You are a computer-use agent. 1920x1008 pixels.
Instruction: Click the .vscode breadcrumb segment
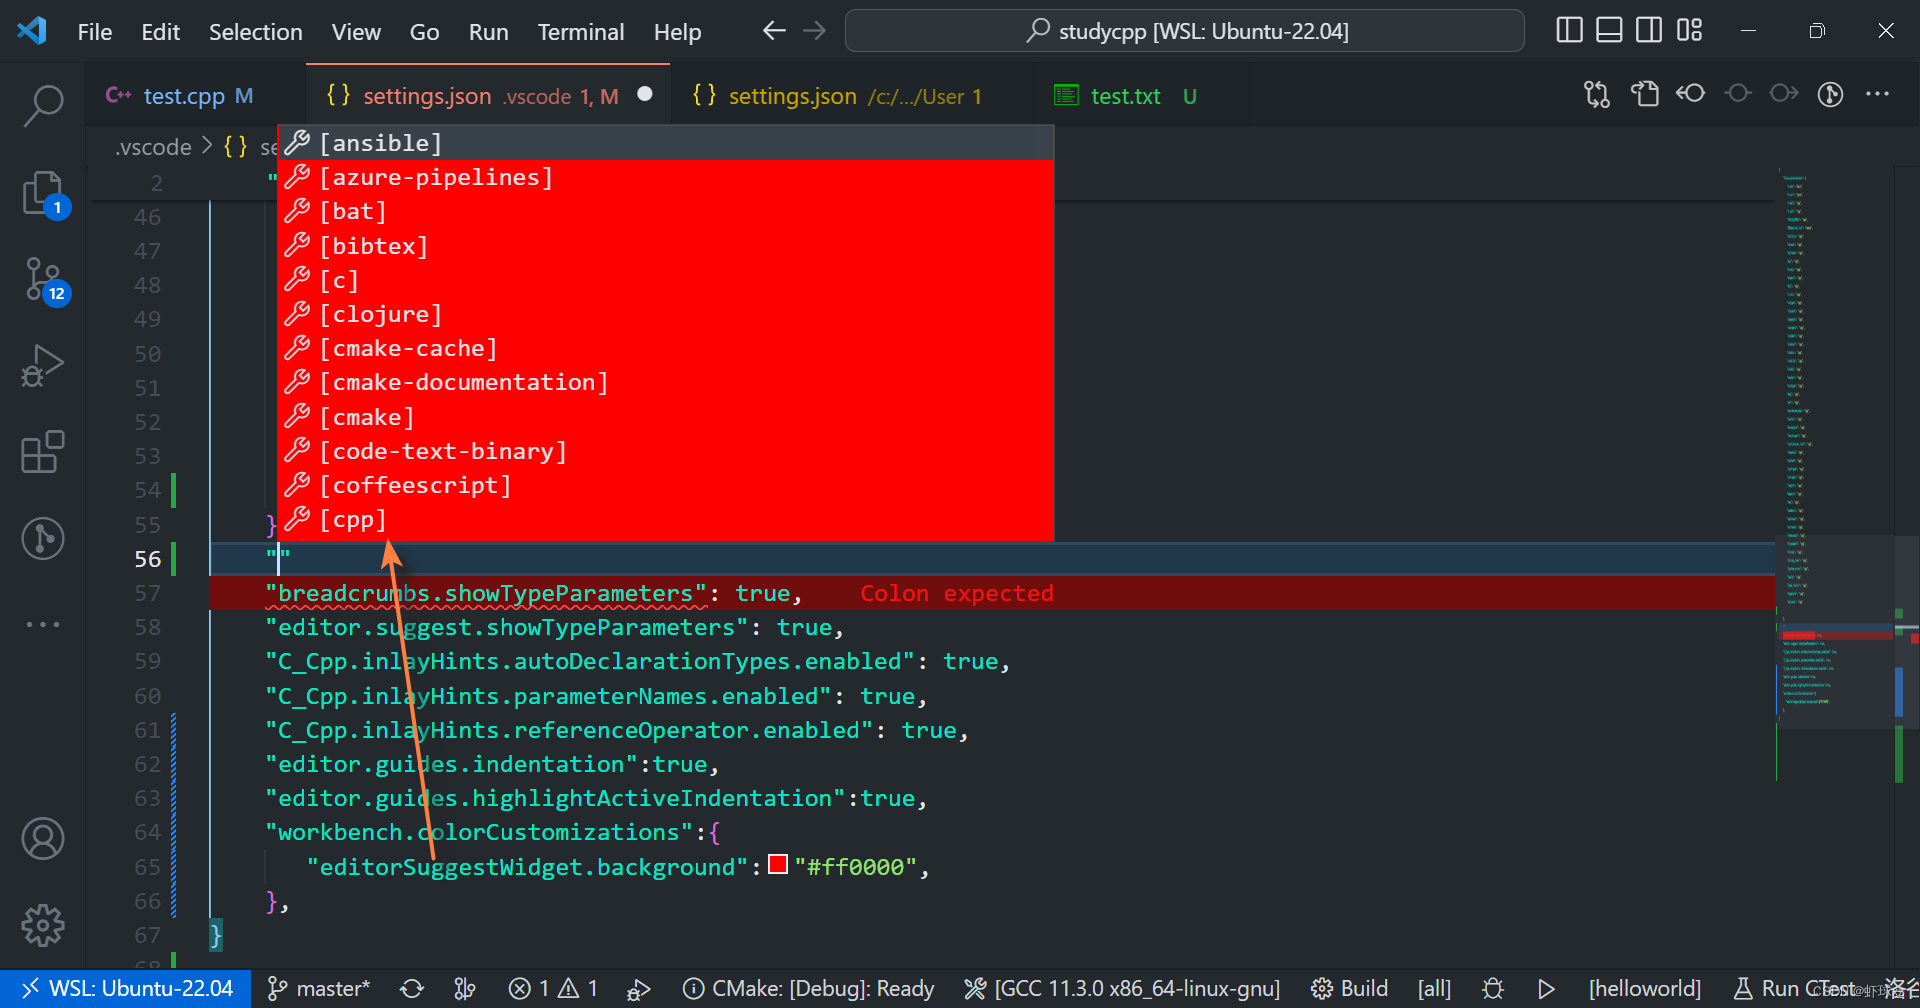(153, 147)
